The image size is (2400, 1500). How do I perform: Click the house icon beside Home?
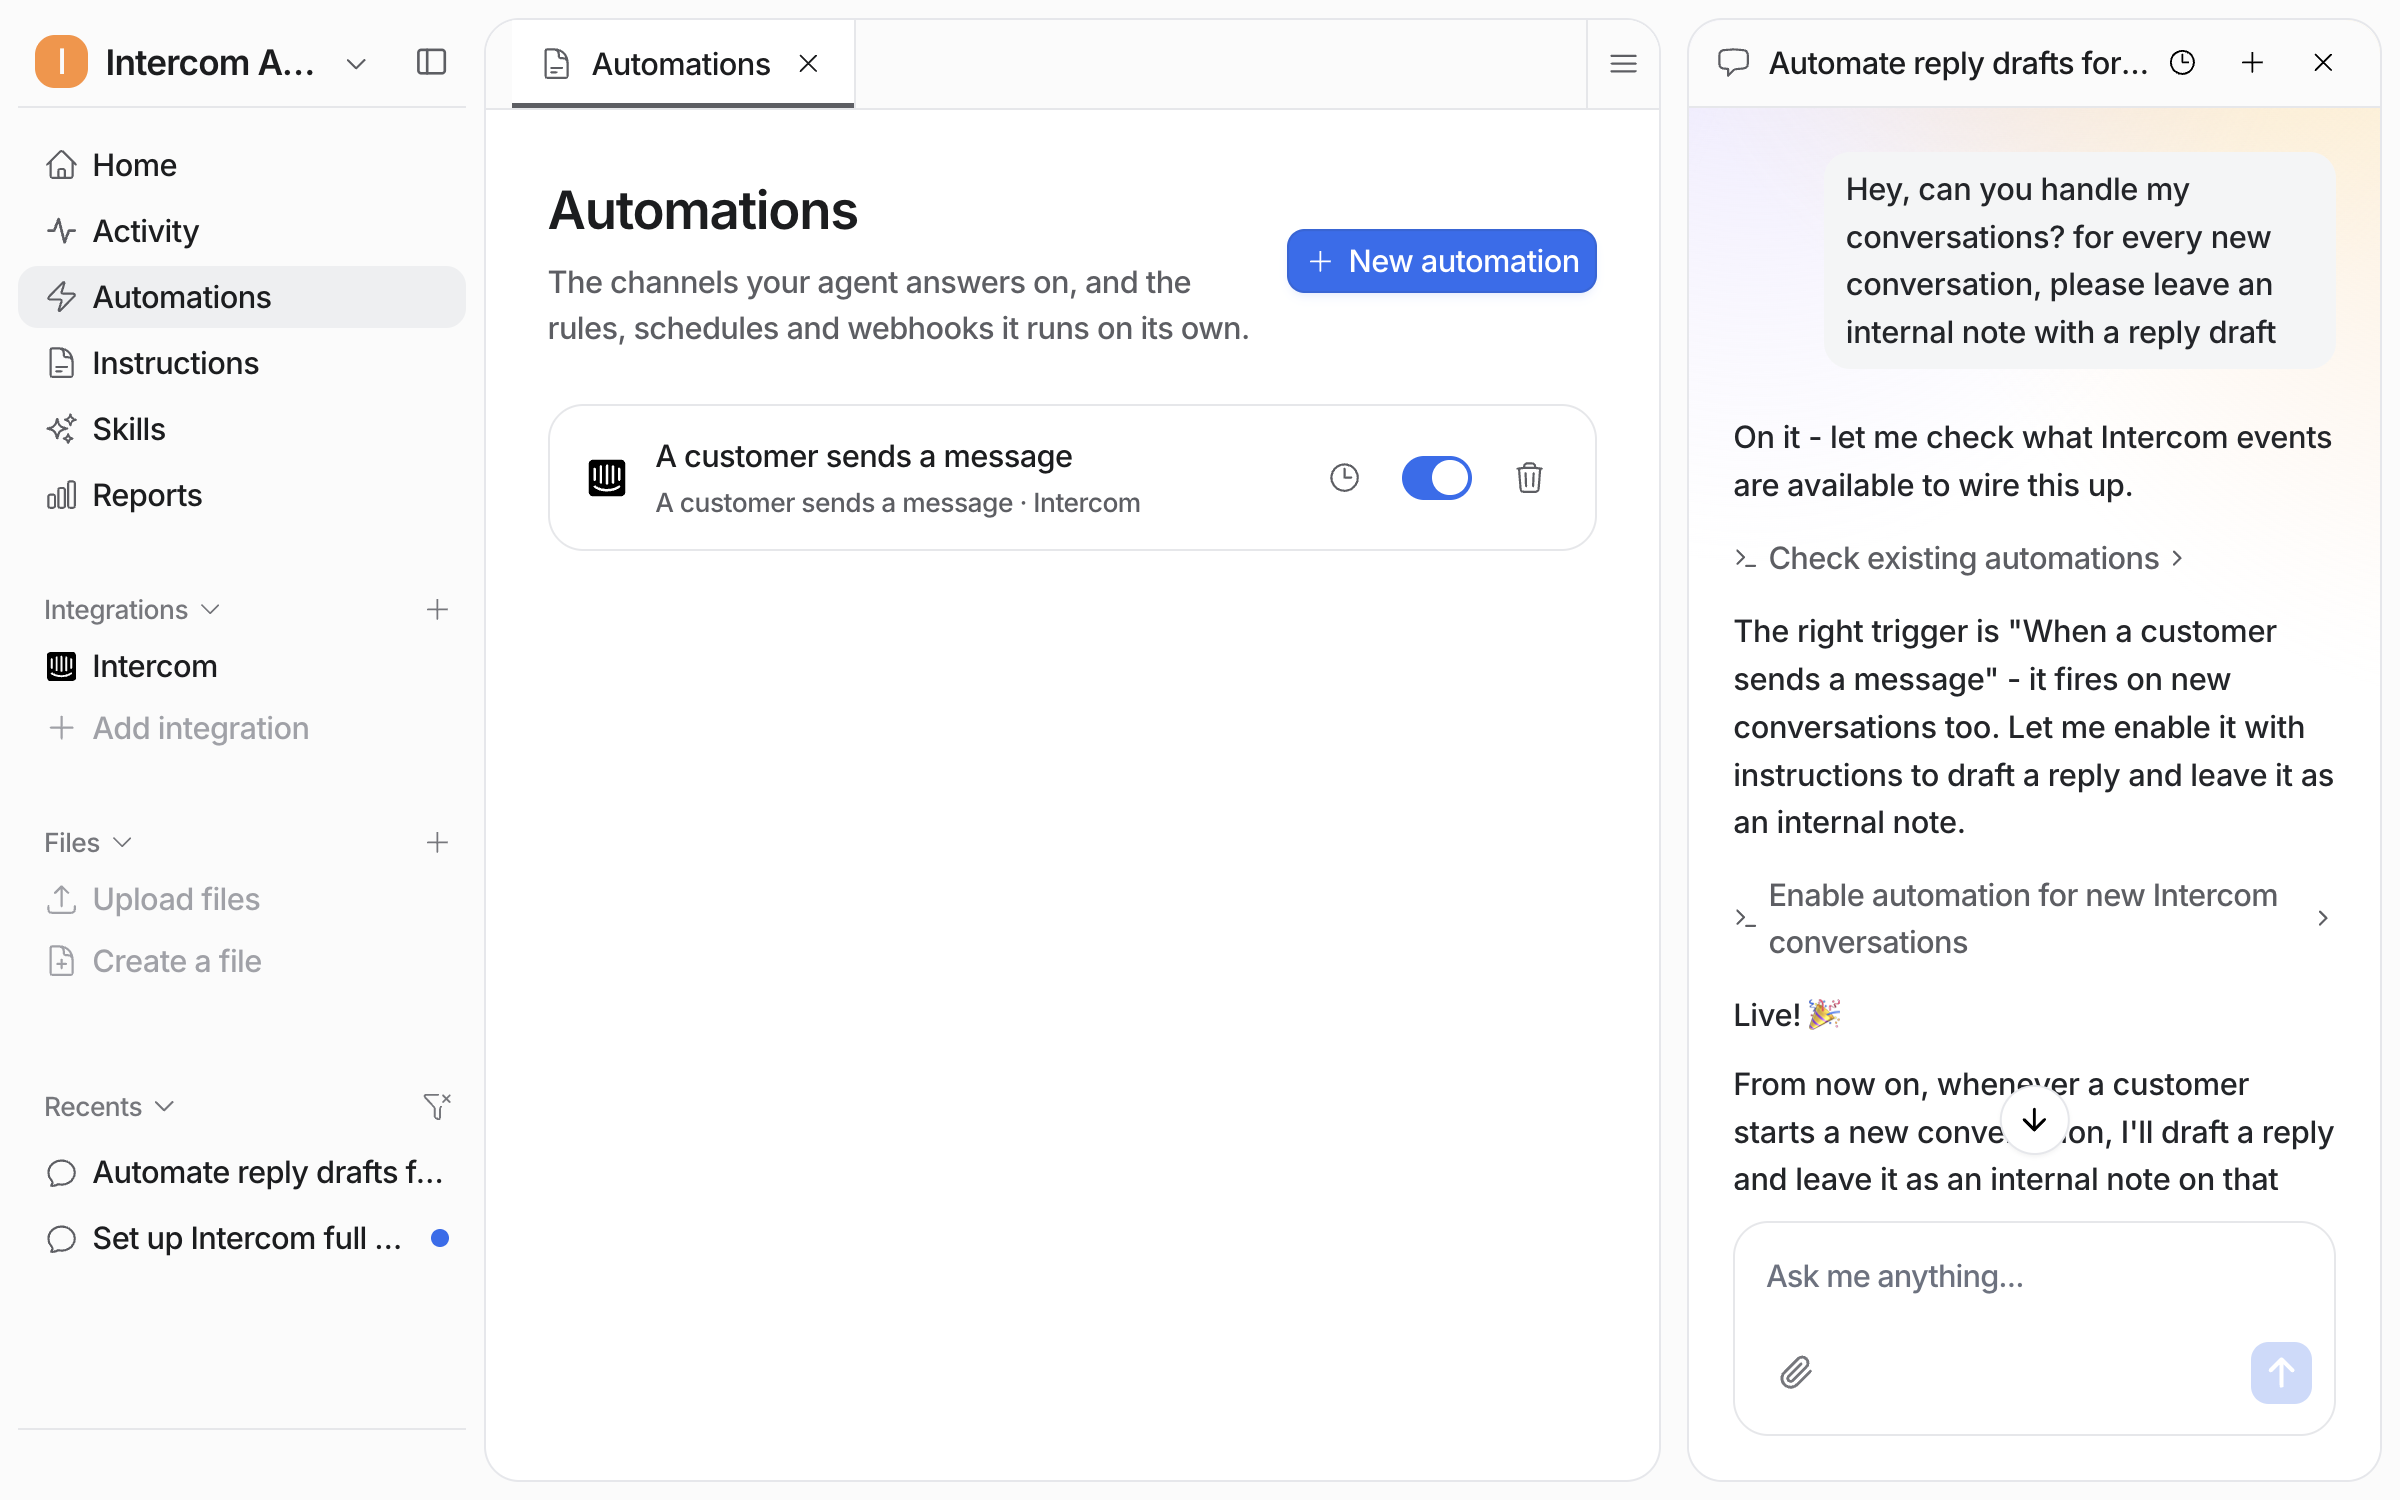(61, 165)
